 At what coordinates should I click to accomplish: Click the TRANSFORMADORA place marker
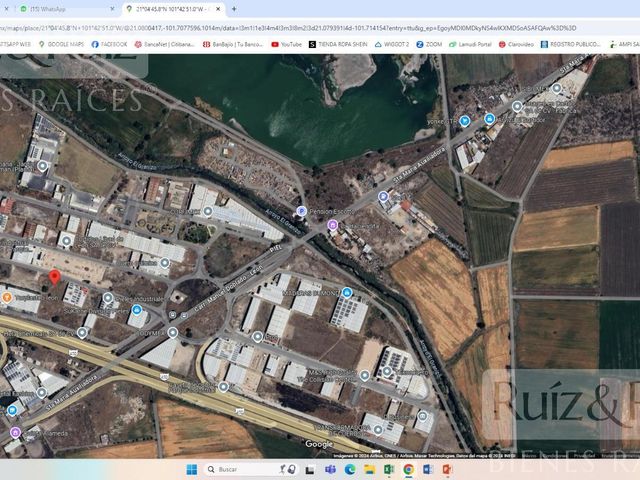[x=378, y=429]
